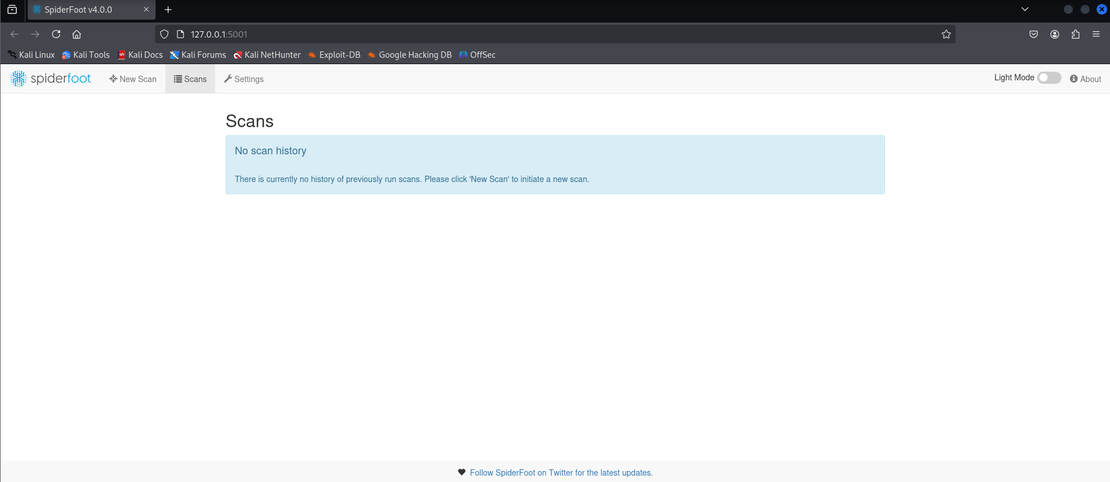Open the browser extensions icon
1110x482 pixels.
tap(1076, 34)
